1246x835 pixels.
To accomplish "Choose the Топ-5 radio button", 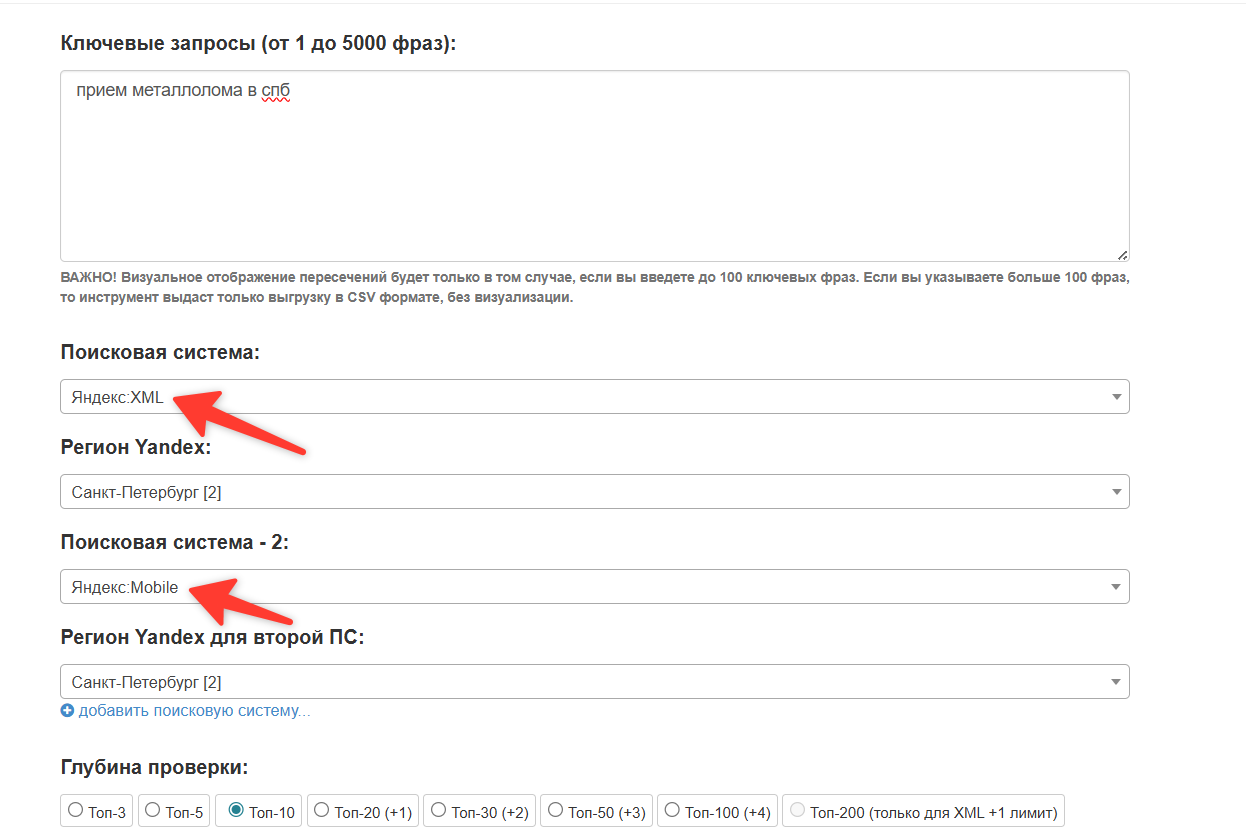I will coord(153,810).
